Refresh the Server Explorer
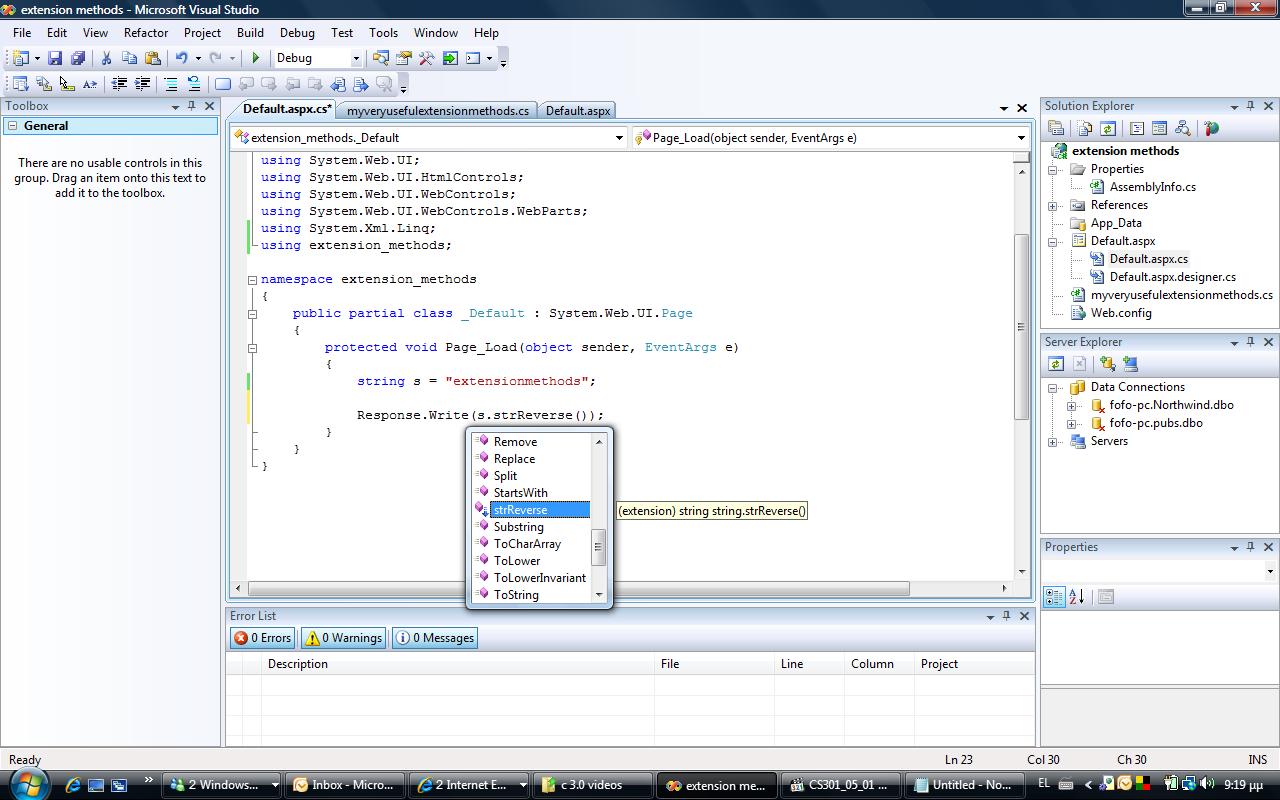 pyautogui.click(x=1055, y=364)
